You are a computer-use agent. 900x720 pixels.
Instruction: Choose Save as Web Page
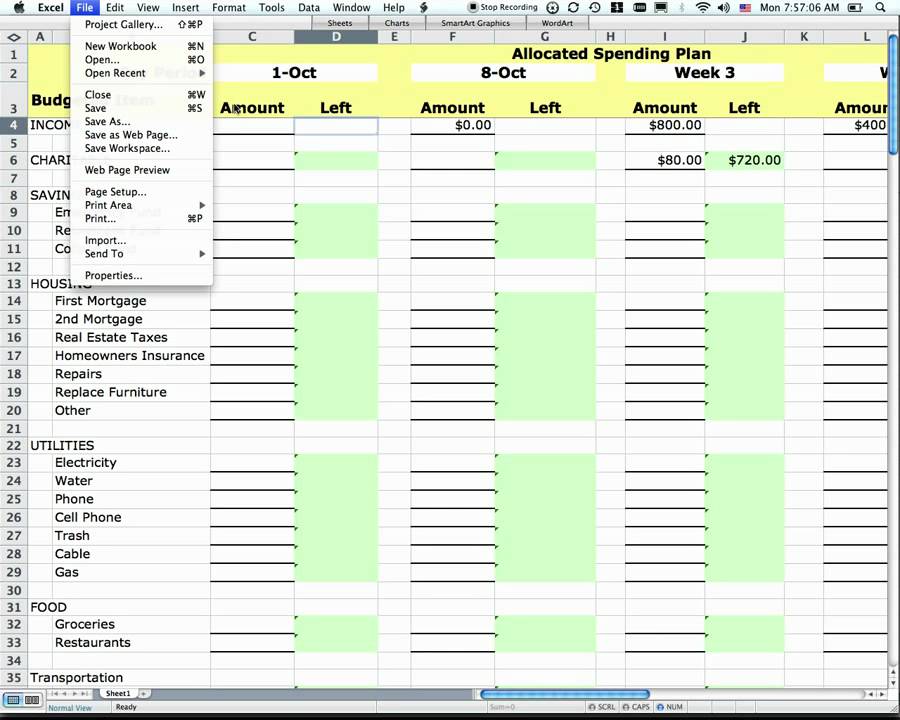coord(141,135)
